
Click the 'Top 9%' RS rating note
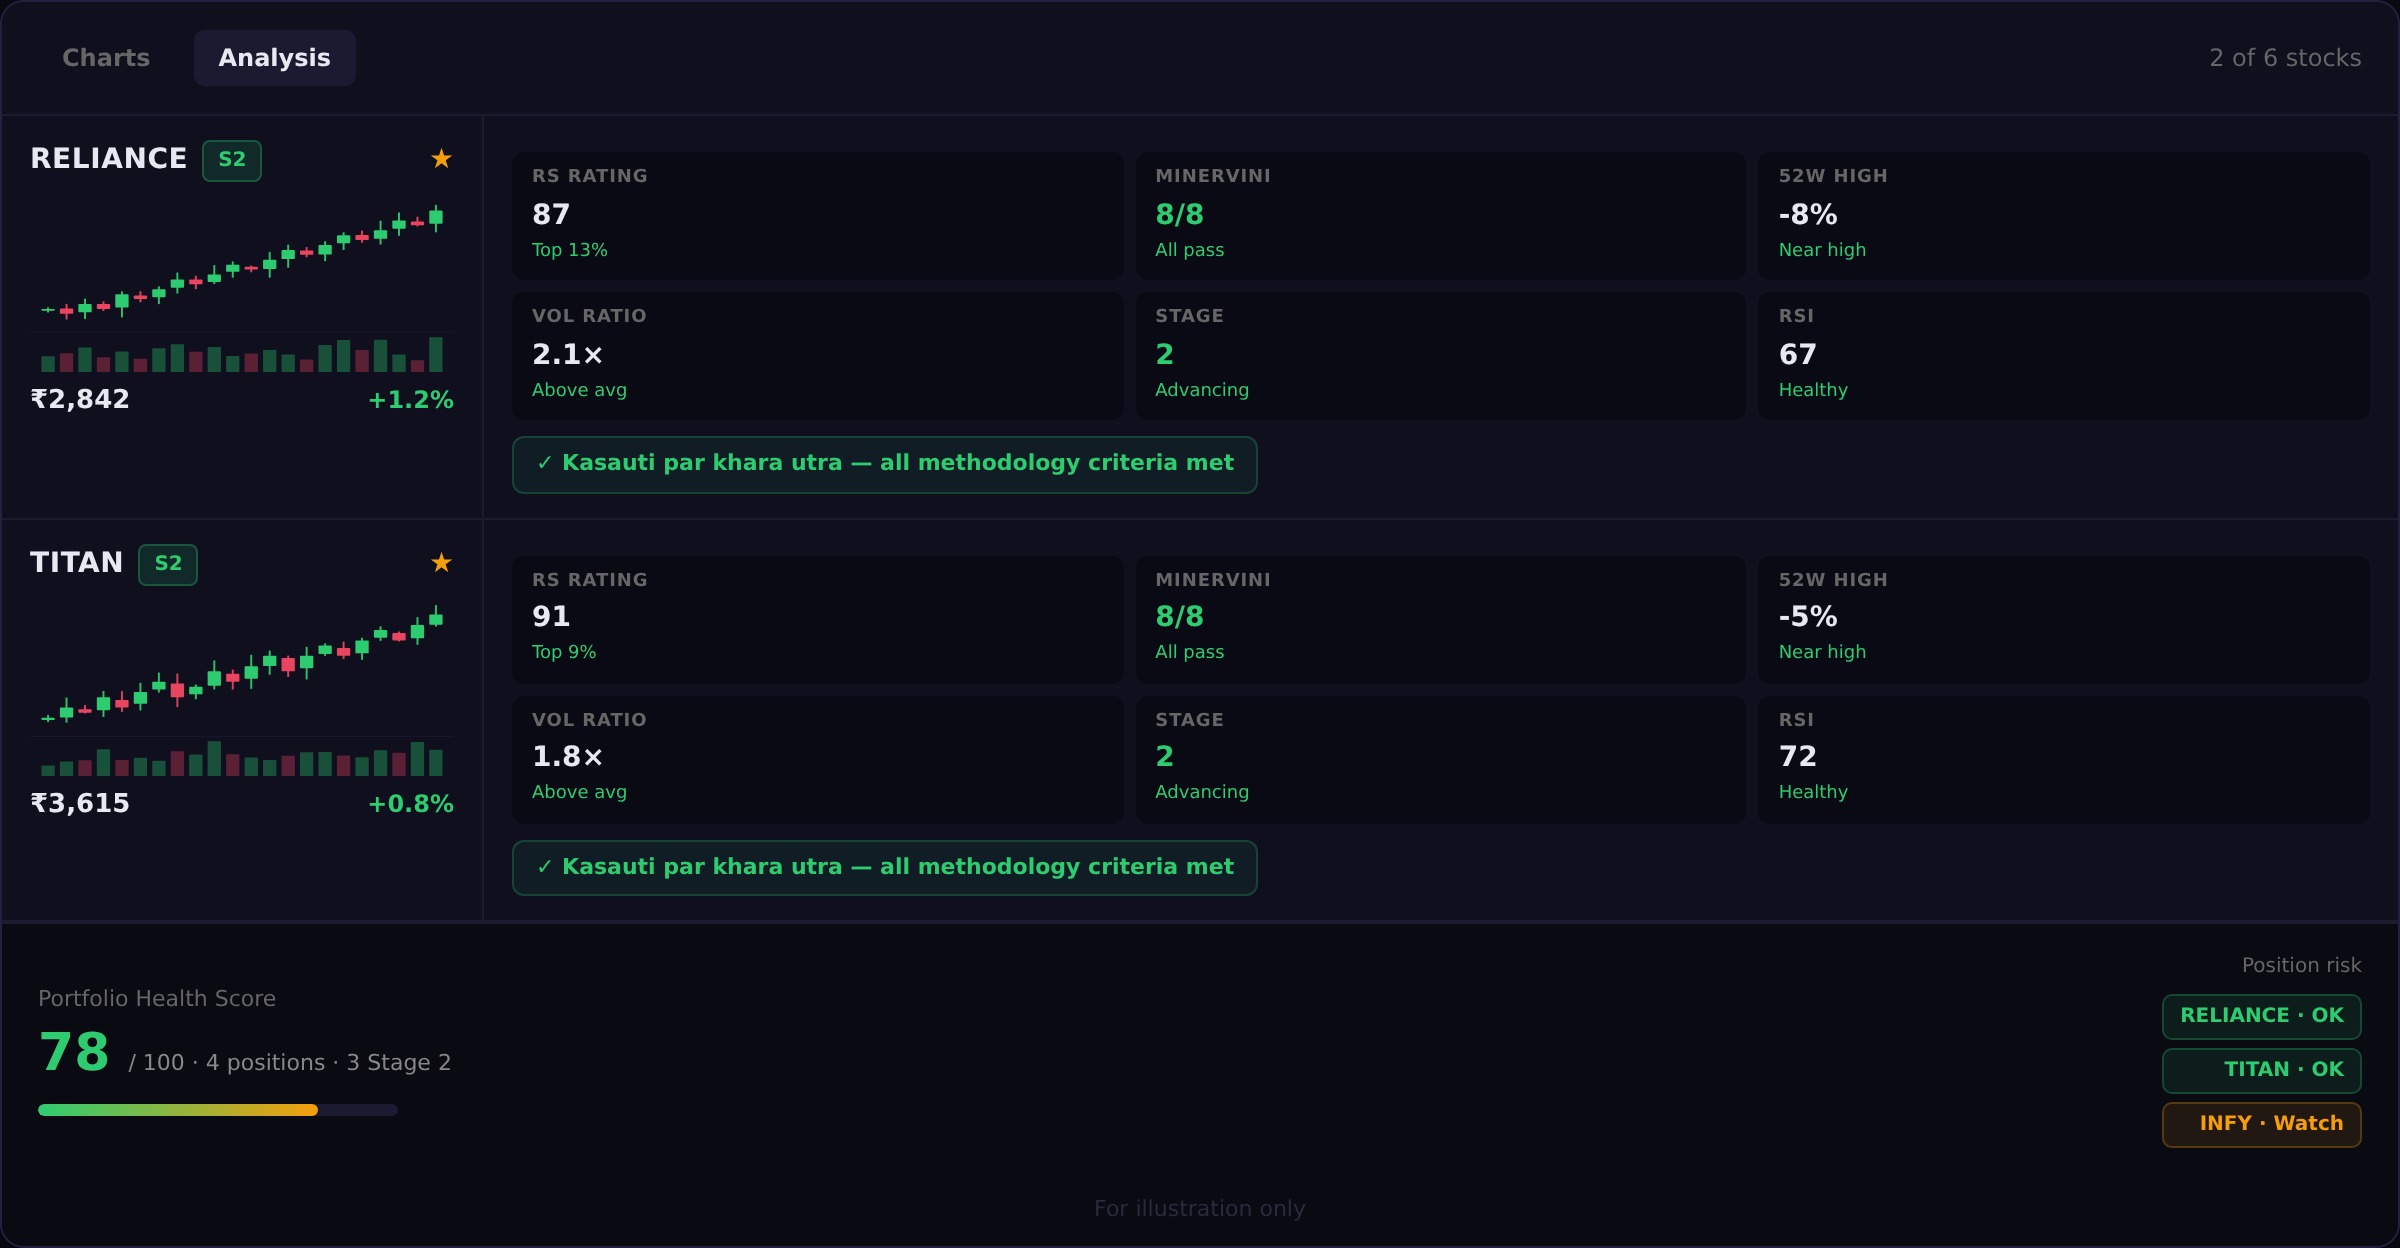tap(564, 652)
